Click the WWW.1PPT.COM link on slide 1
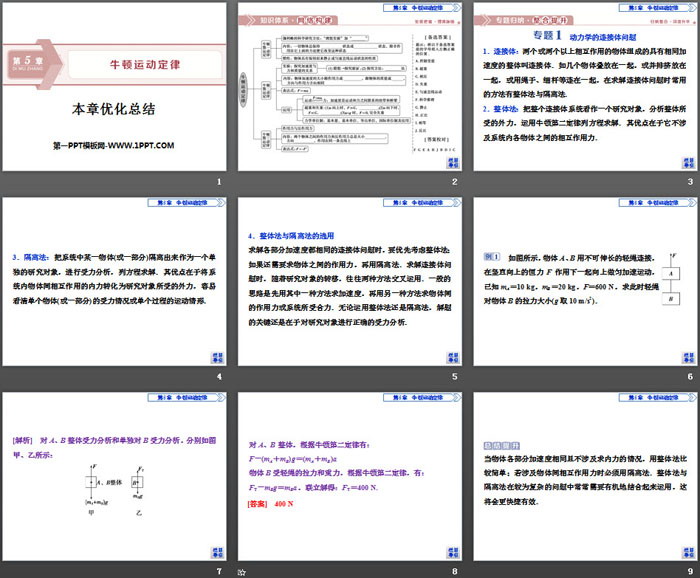 point(150,146)
